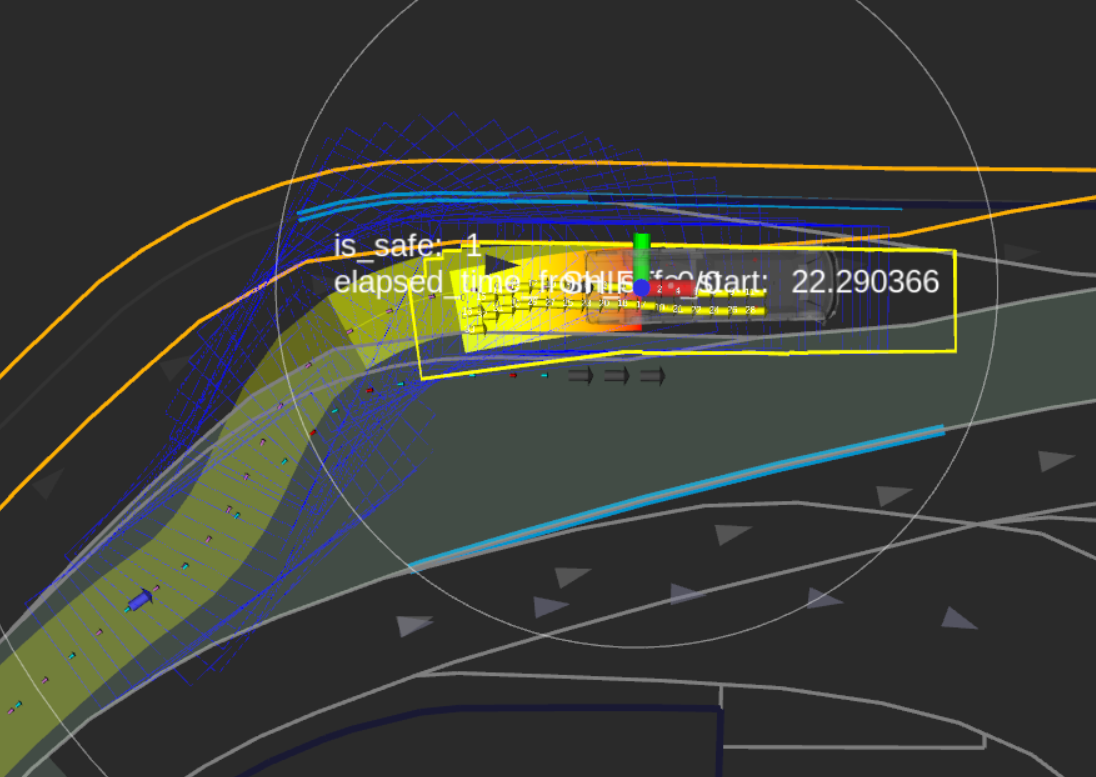Select the long cyan line below the vehicle
Screen dimensions: 1096x777
(680, 494)
